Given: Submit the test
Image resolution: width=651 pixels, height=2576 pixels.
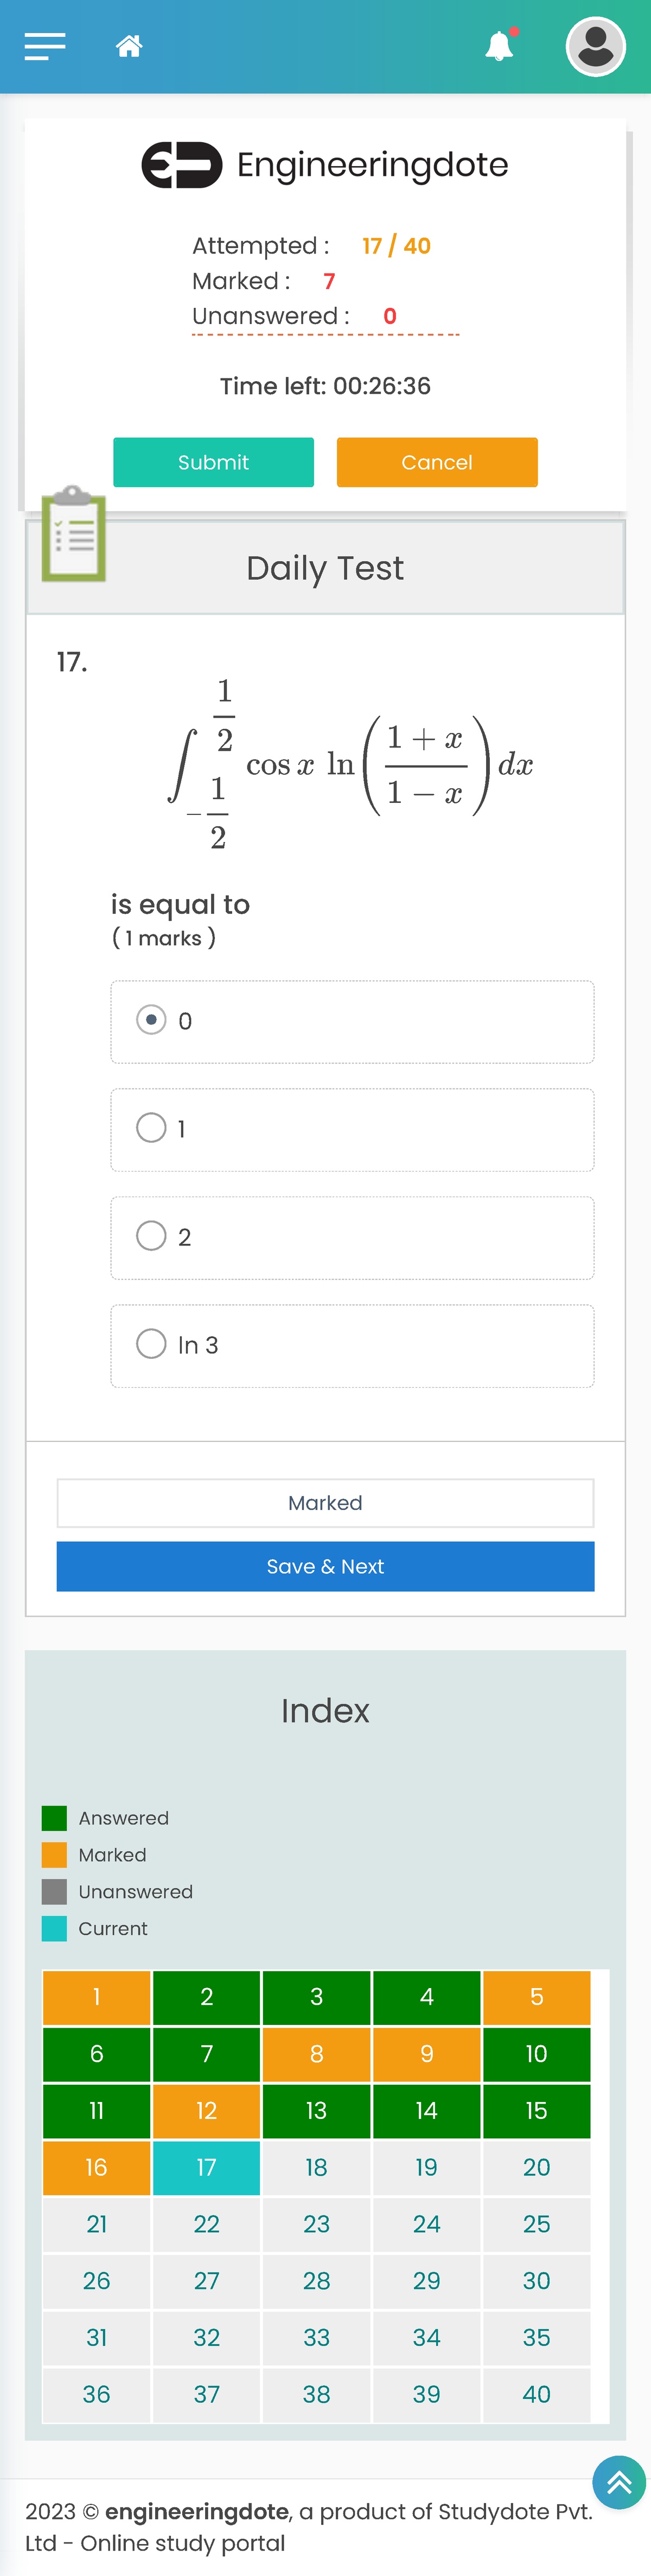Looking at the screenshot, I should [213, 462].
